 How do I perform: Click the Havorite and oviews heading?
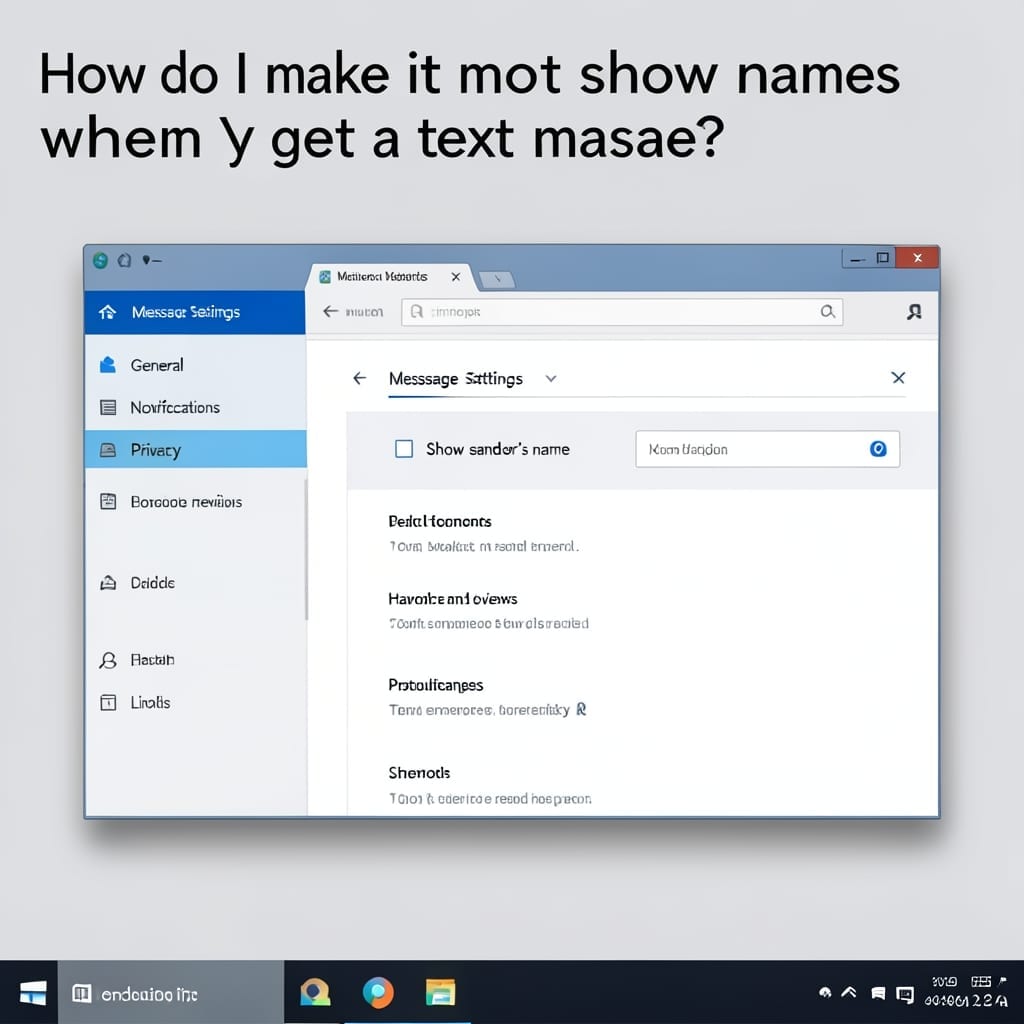point(453,599)
